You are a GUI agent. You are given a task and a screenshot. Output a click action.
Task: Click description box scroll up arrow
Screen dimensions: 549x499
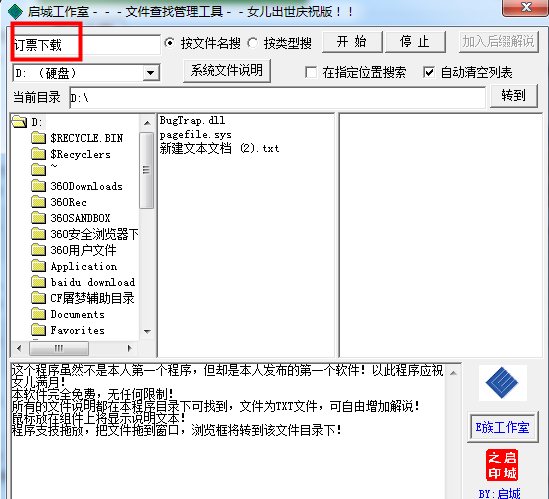tap(453, 373)
